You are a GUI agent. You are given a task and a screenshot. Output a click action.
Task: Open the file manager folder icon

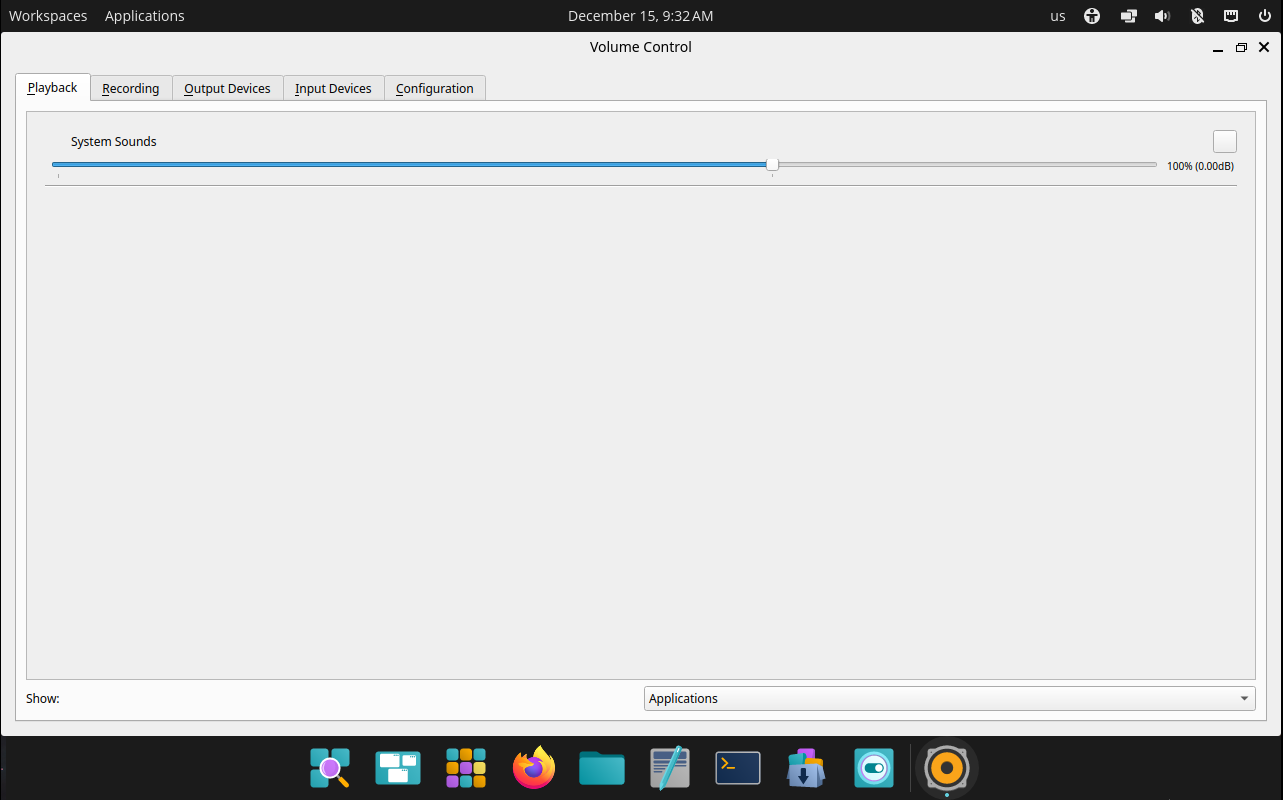pos(601,768)
